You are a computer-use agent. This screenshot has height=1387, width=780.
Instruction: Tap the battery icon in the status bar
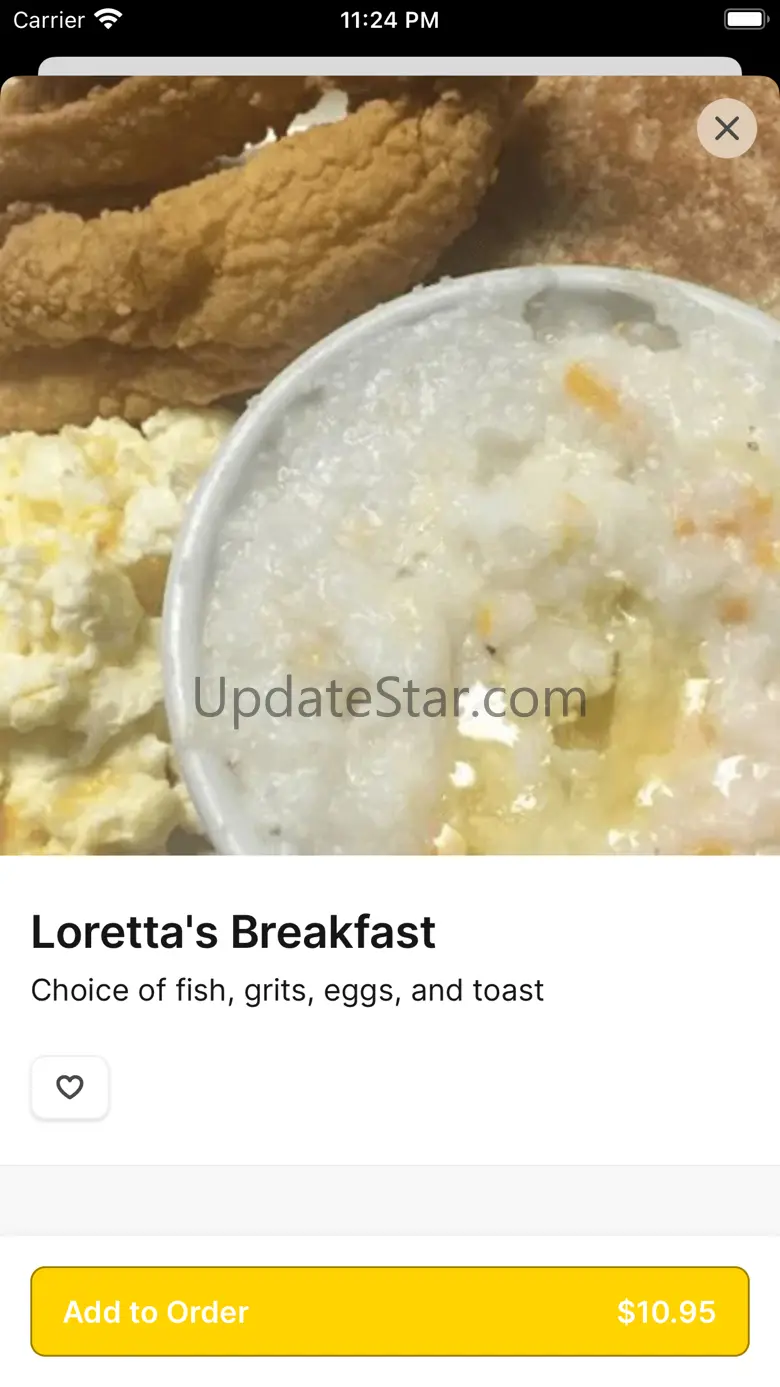(x=744, y=20)
